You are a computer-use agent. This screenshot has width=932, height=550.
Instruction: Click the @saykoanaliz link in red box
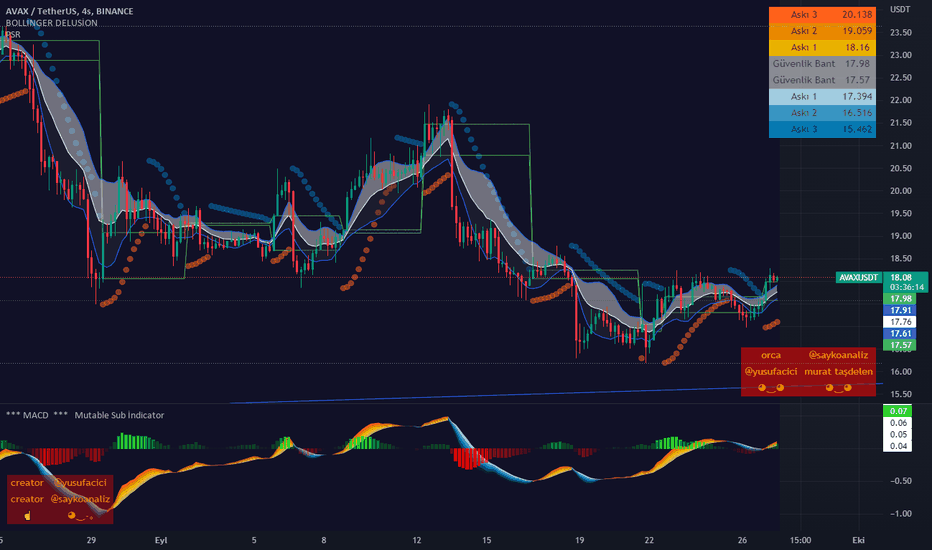coord(841,355)
